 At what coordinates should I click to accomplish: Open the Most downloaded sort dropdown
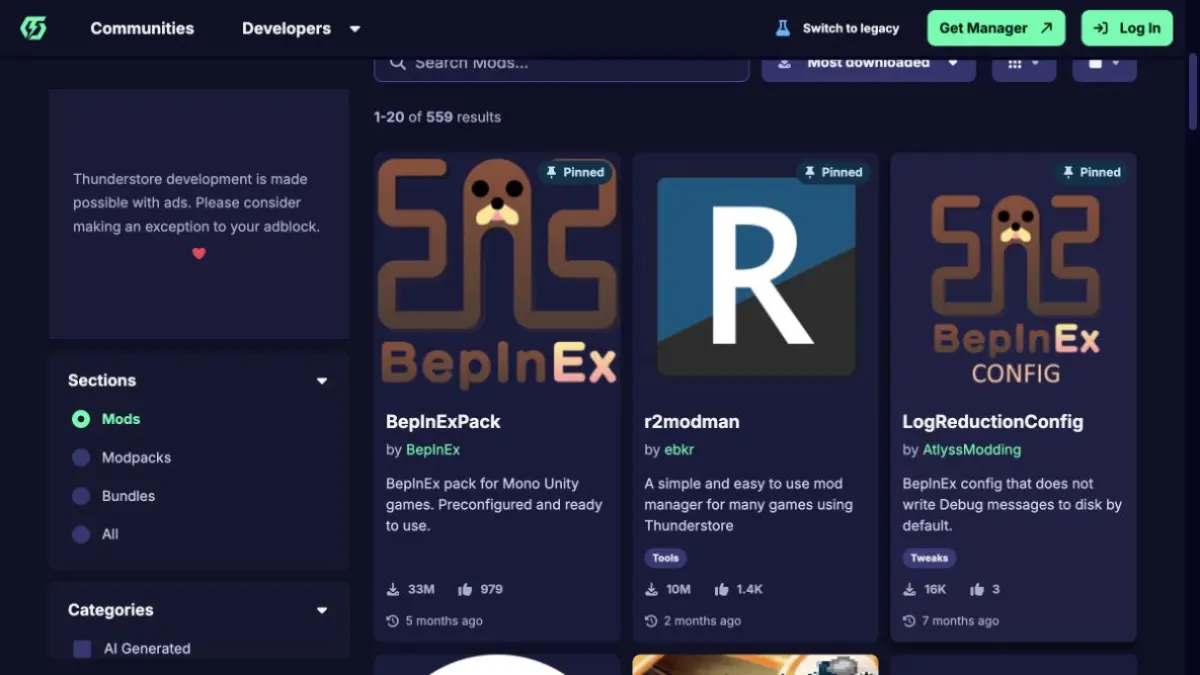868,67
